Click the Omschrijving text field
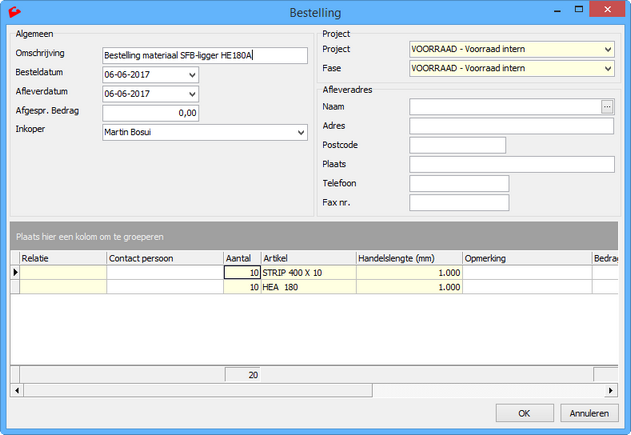 205,56
